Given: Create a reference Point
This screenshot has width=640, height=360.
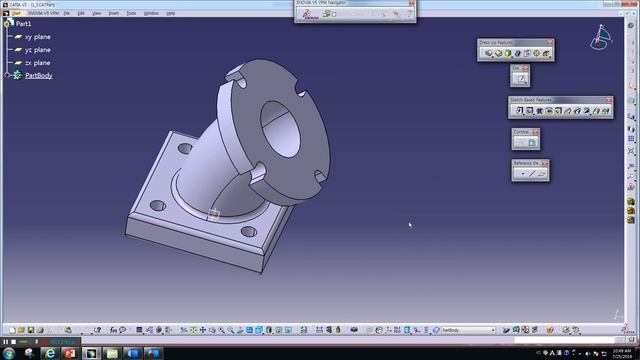Looking at the screenshot, I should pos(522,174).
